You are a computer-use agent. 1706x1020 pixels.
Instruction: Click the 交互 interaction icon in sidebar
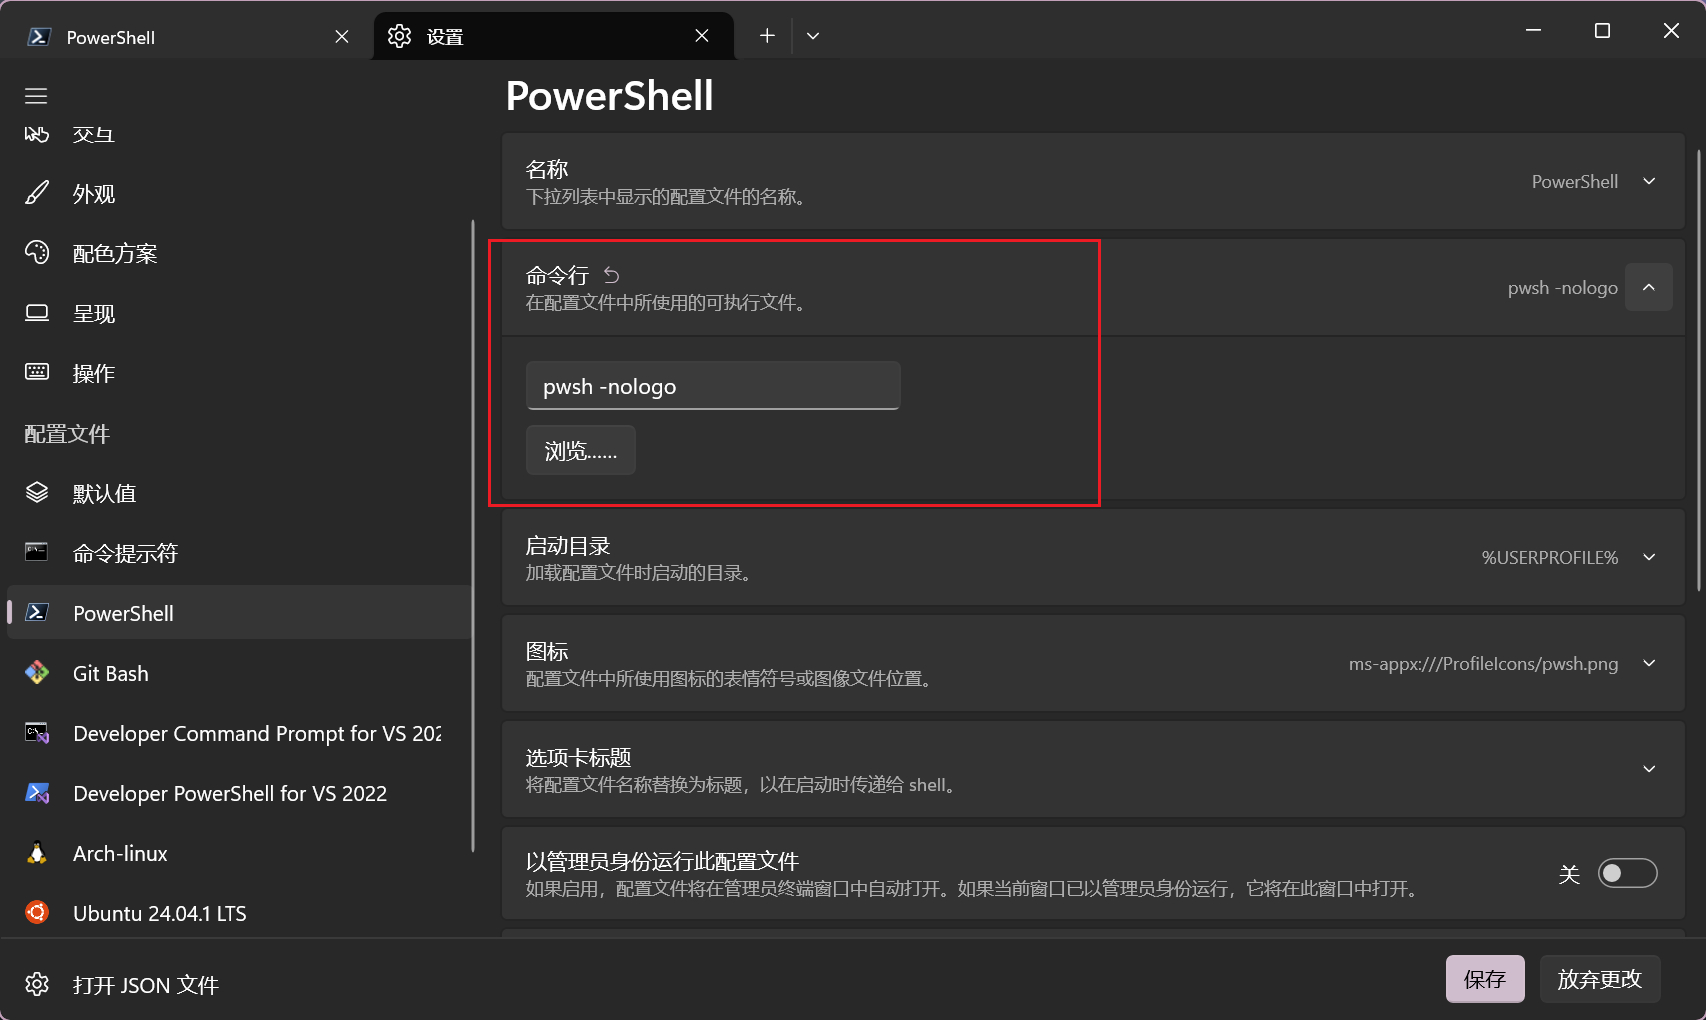[x=37, y=134]
